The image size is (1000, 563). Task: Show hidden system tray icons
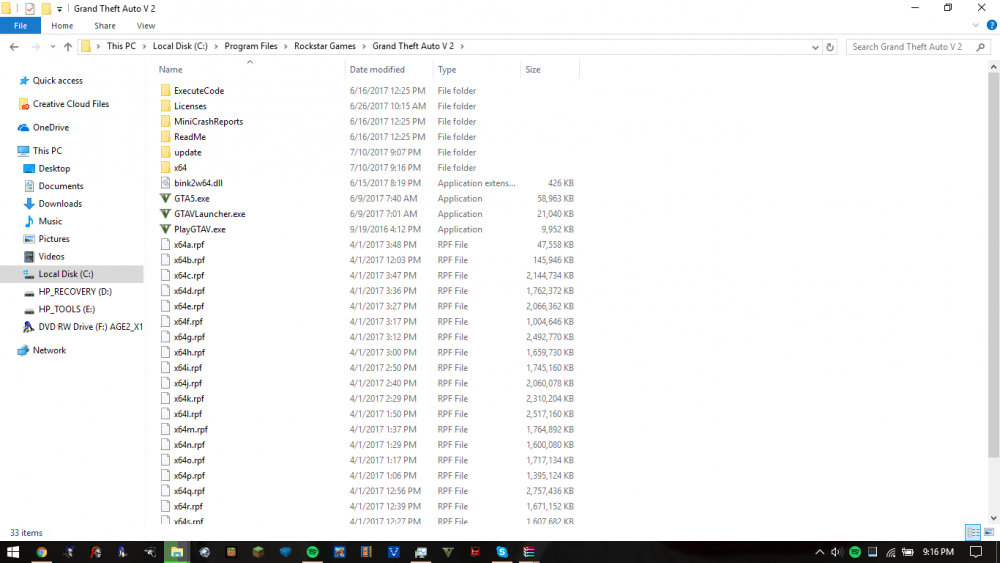point(820,552)
